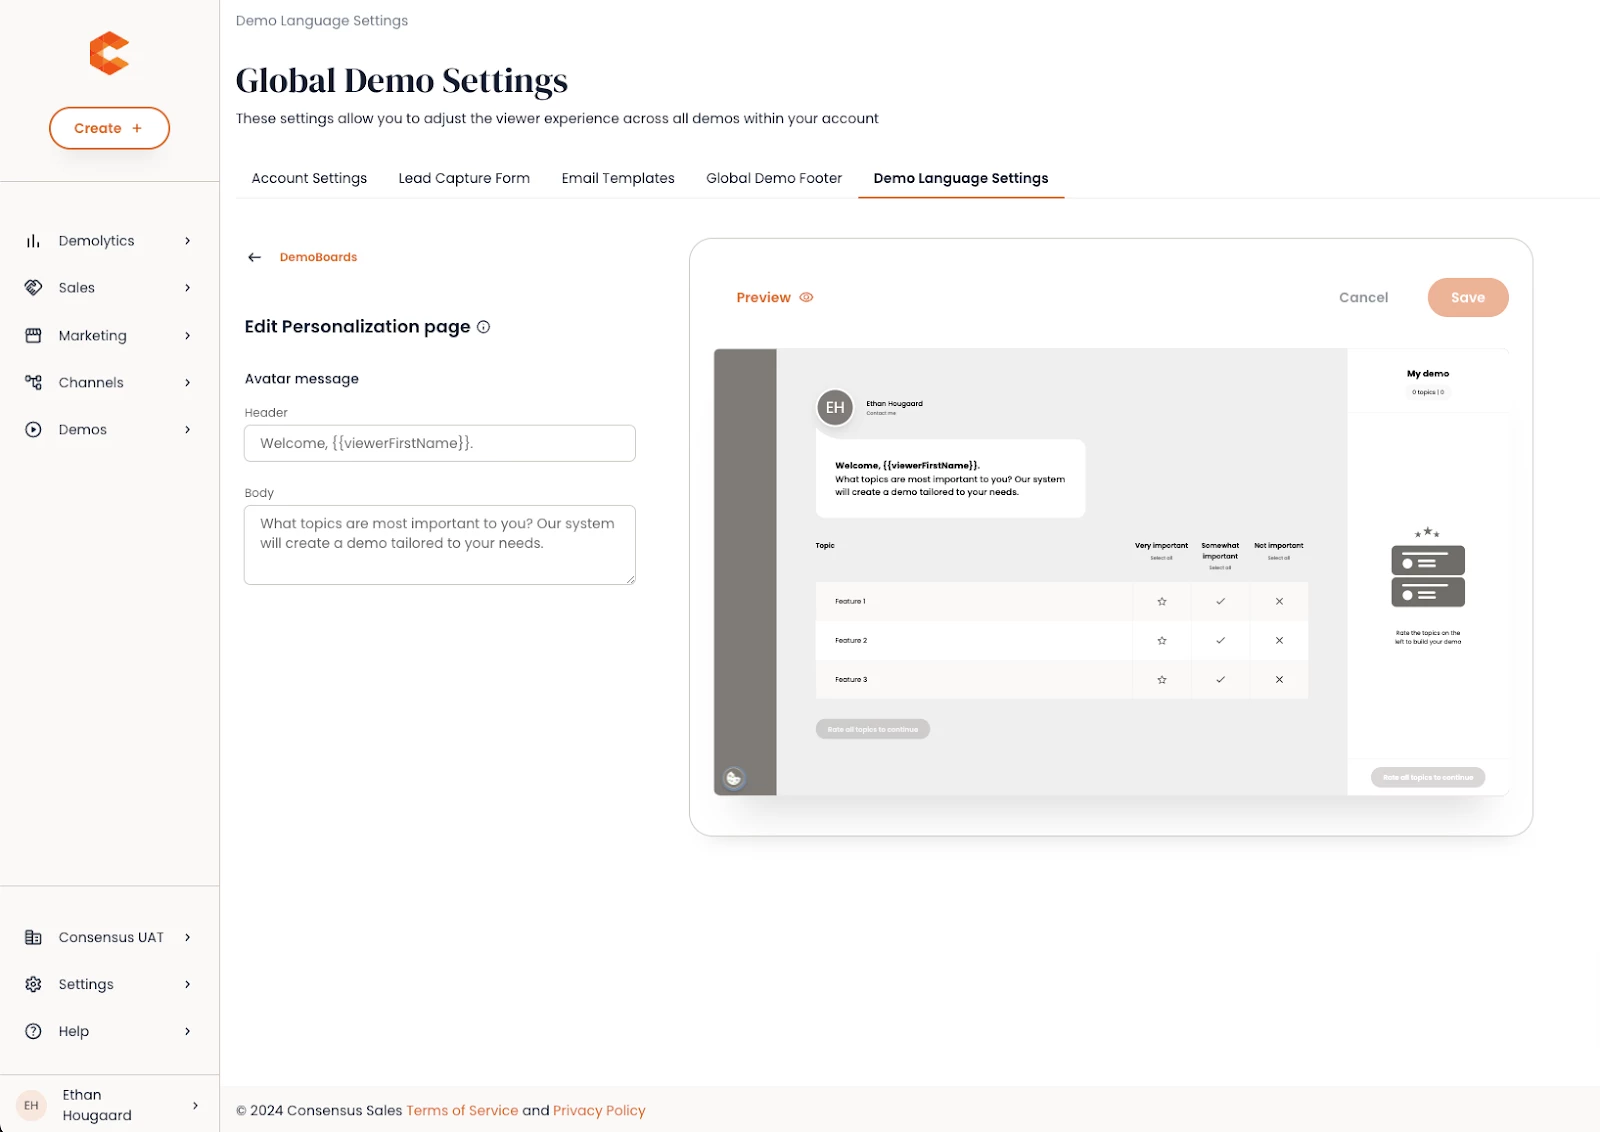Click the Create plus button

tap(109, 129)
